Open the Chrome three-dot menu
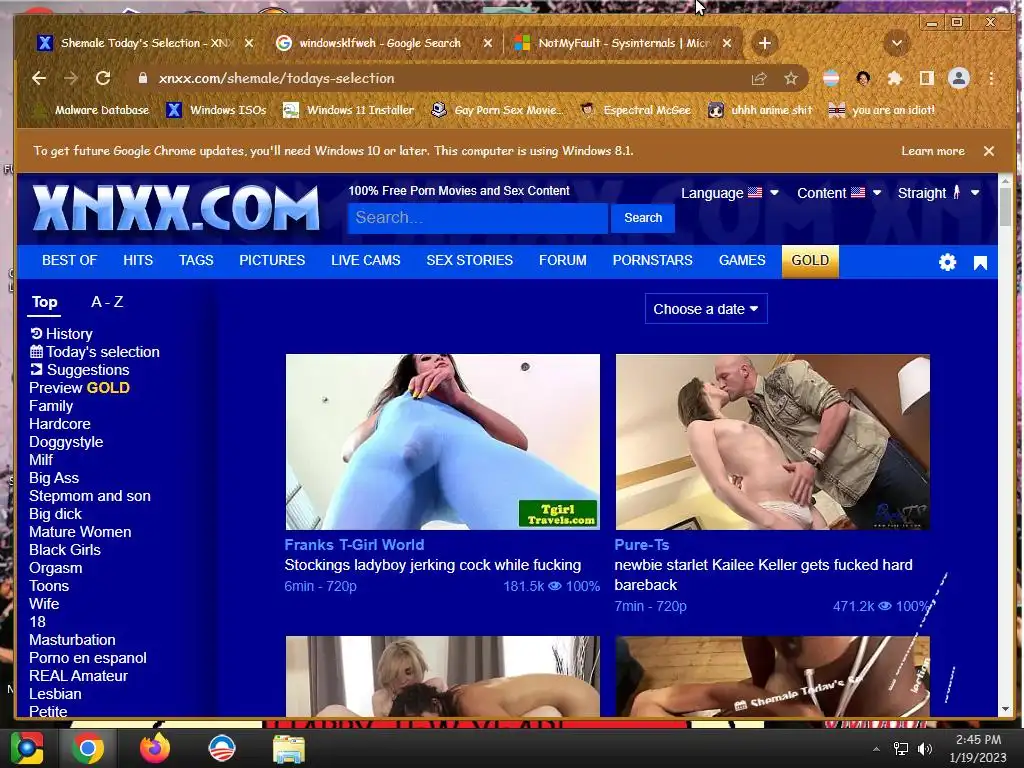 tap(991, 78)
